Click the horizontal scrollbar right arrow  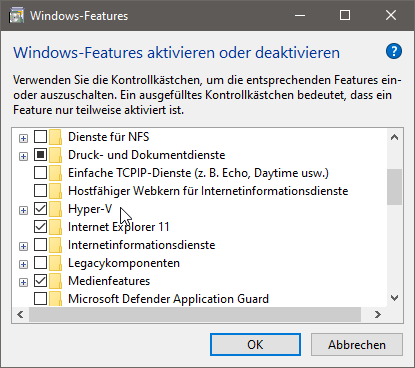click(378, 314)
